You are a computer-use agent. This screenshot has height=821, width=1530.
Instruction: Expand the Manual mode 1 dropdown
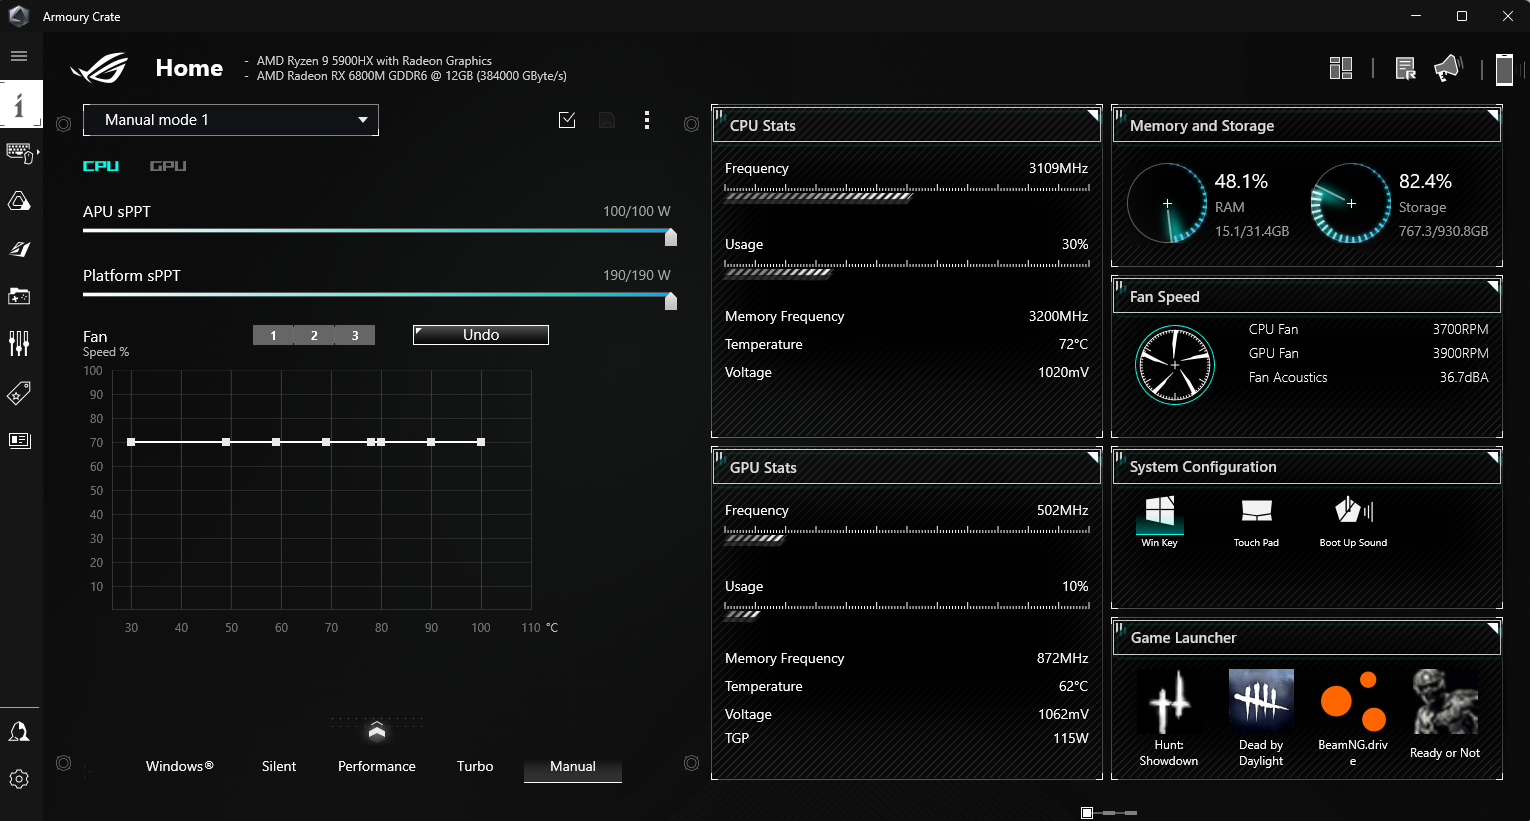click(231, 120)
